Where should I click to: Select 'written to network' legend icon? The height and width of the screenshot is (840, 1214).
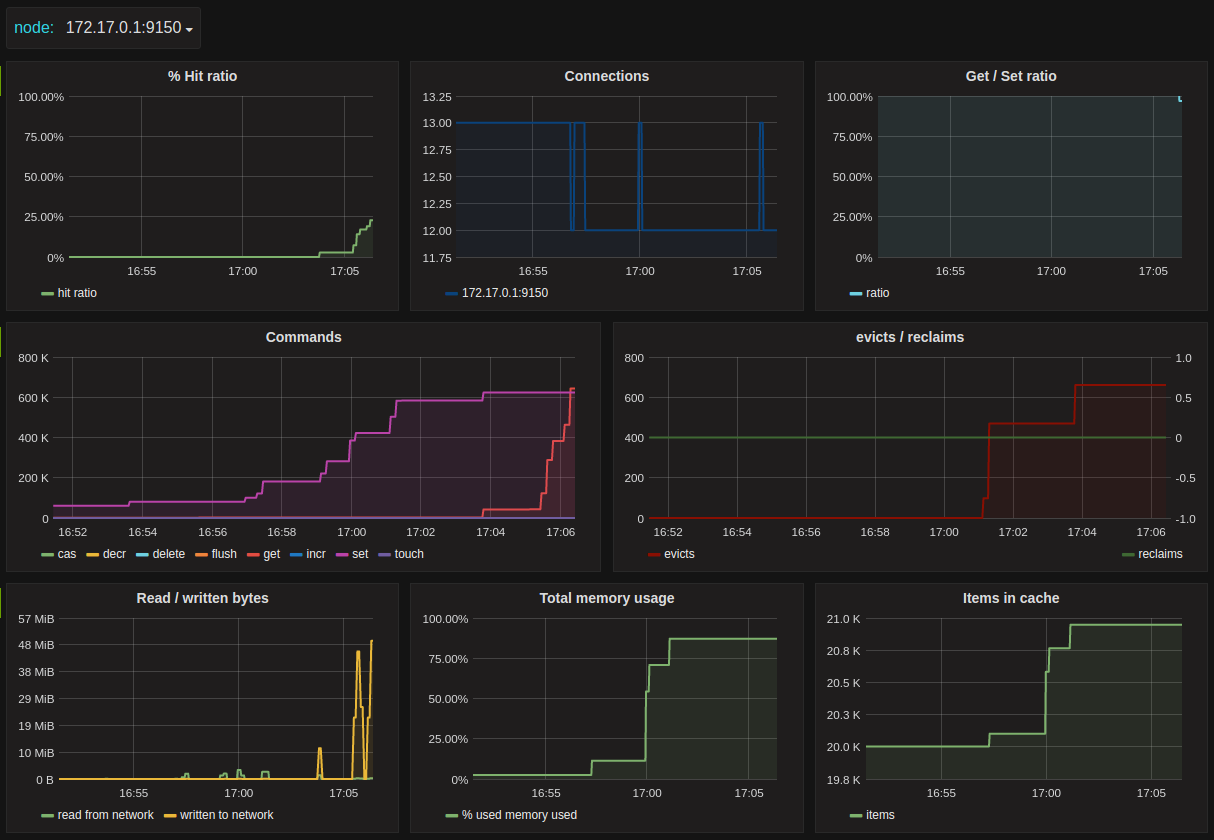(x=169, y=816)
